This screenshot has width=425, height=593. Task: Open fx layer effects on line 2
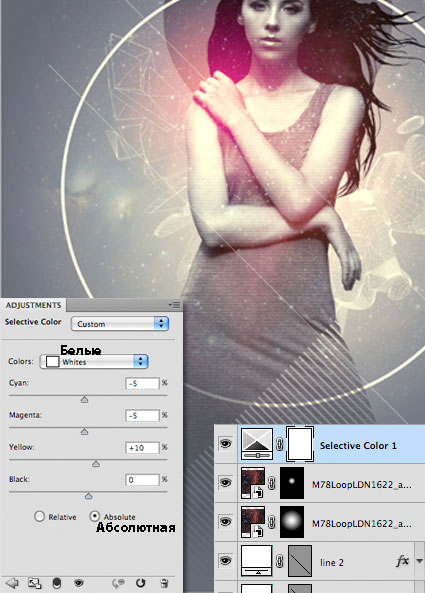[x=403, y=560]
